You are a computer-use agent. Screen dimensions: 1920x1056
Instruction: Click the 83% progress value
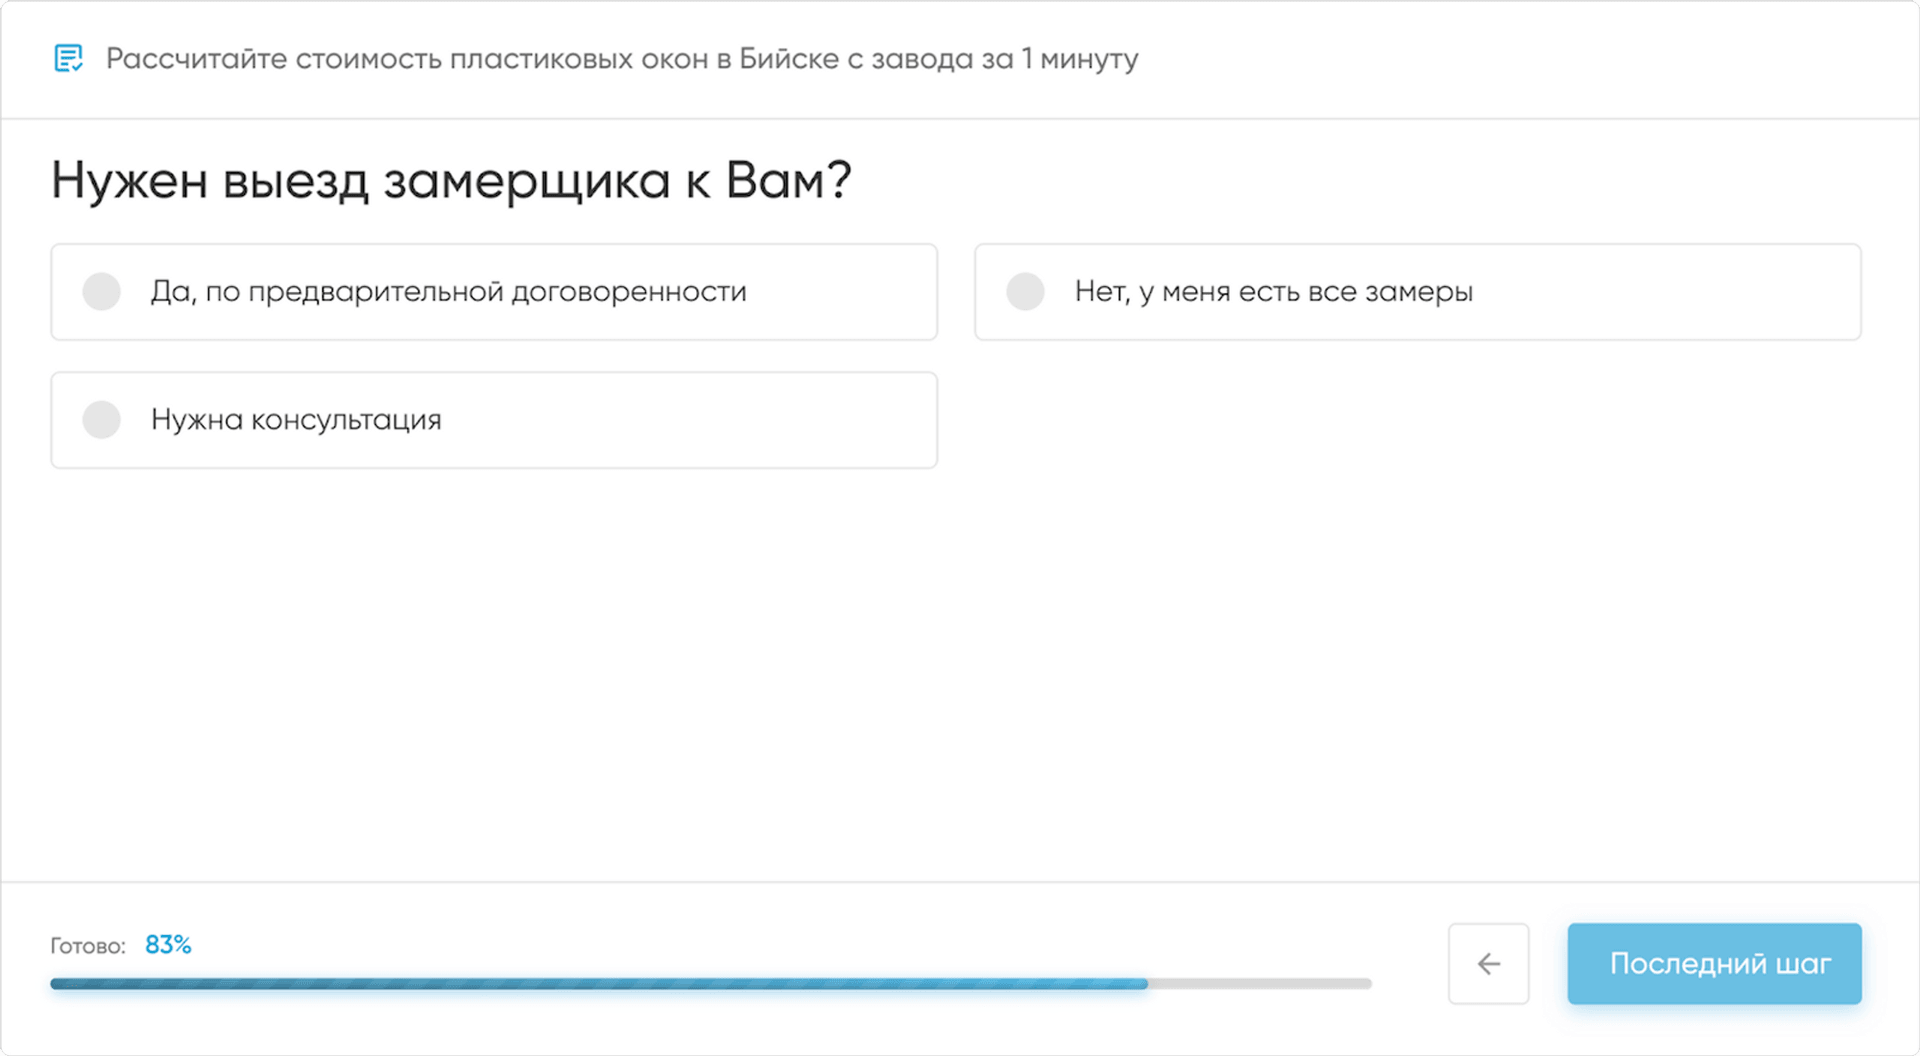click(x=168, y=945)
